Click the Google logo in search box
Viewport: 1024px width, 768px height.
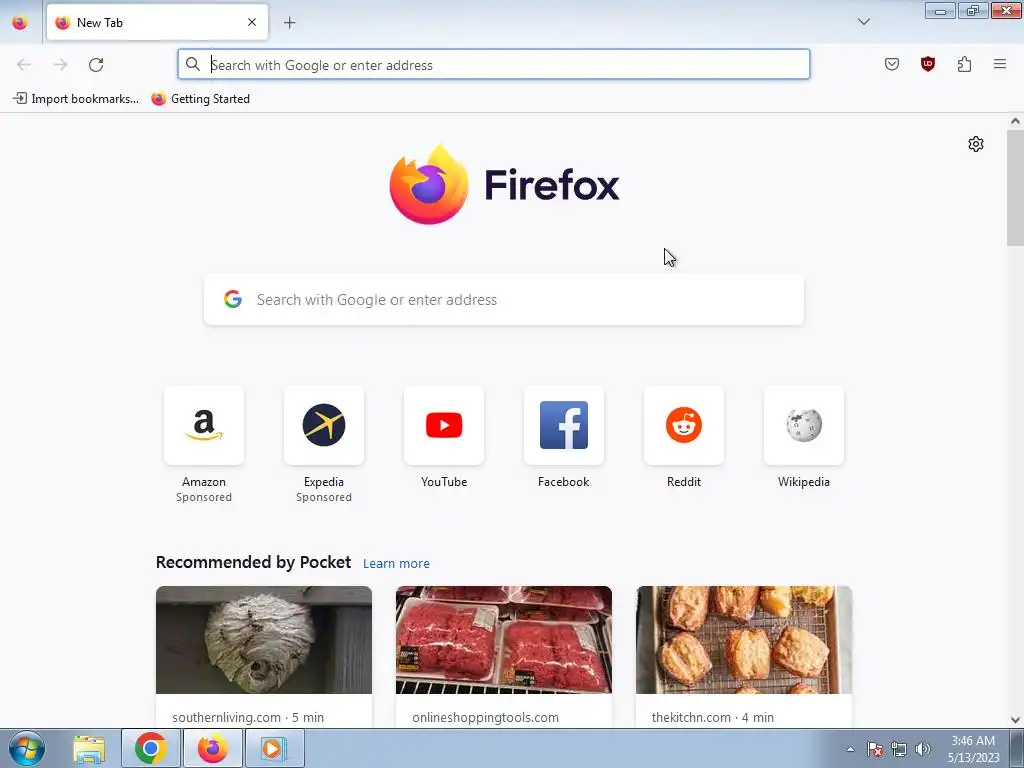pos(233,299)
